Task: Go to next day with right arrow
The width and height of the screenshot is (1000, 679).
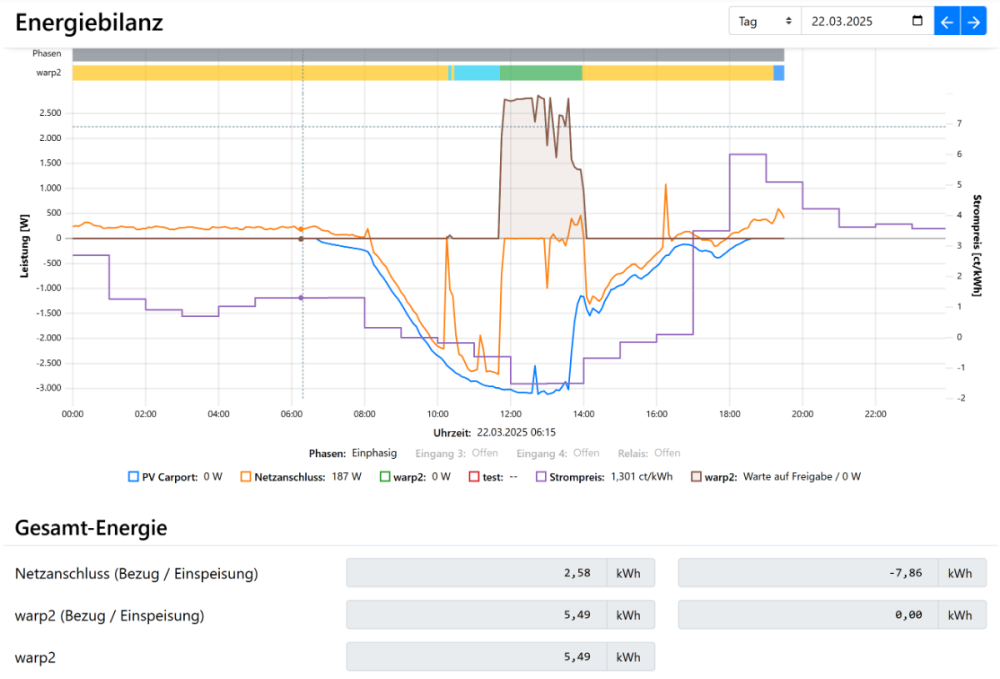Action: 973,21
